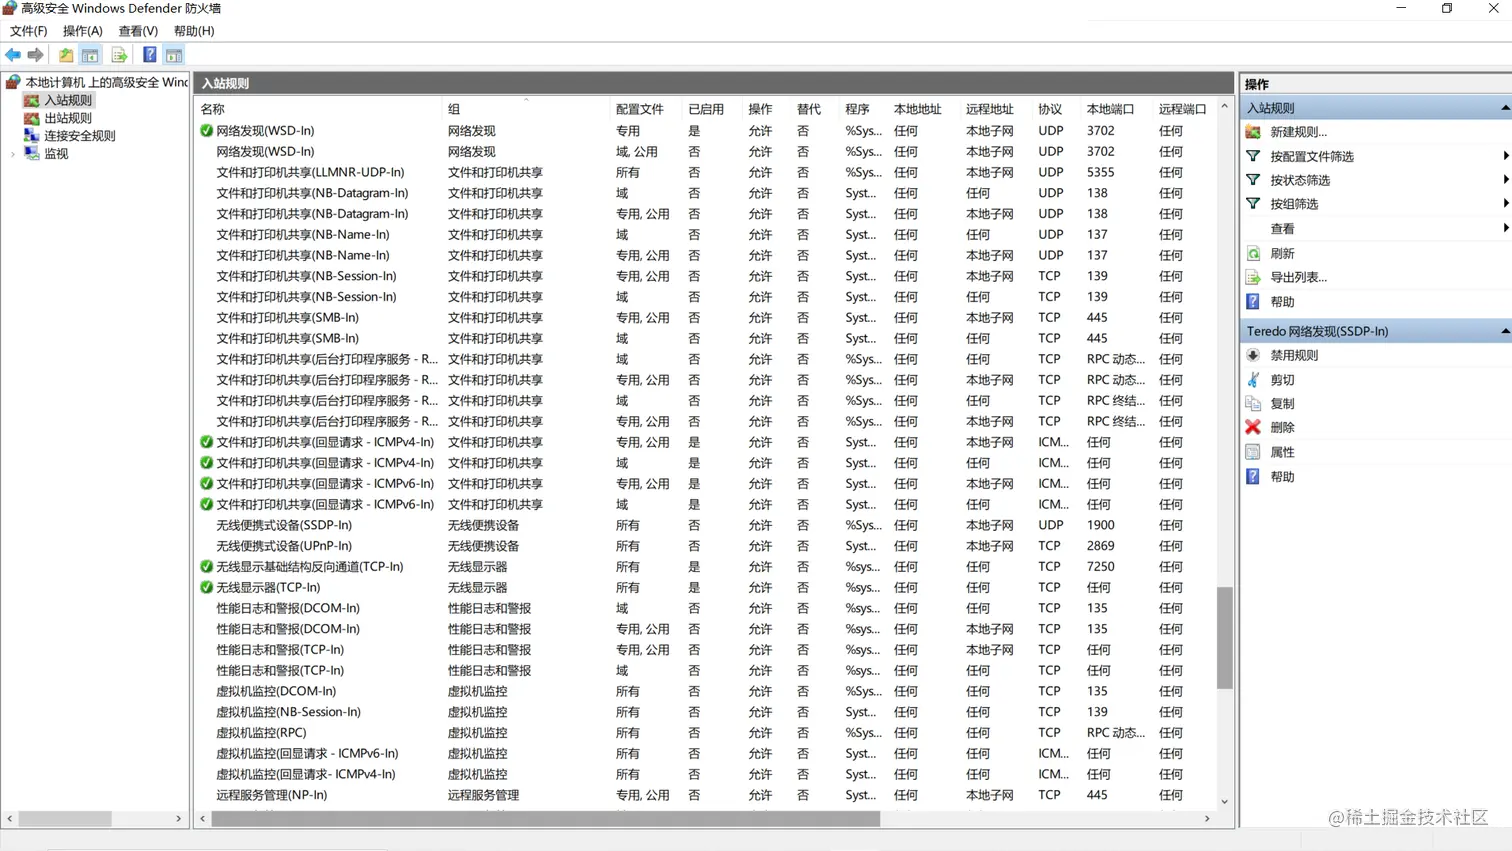Image resolution: width=1512 pixels, height=851 pixels.
Task: Expand the 监视 tree node arrow
Action: coord(13,154)
